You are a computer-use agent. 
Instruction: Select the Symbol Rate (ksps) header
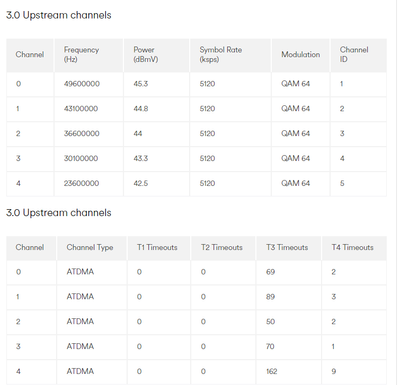point(221,54)
